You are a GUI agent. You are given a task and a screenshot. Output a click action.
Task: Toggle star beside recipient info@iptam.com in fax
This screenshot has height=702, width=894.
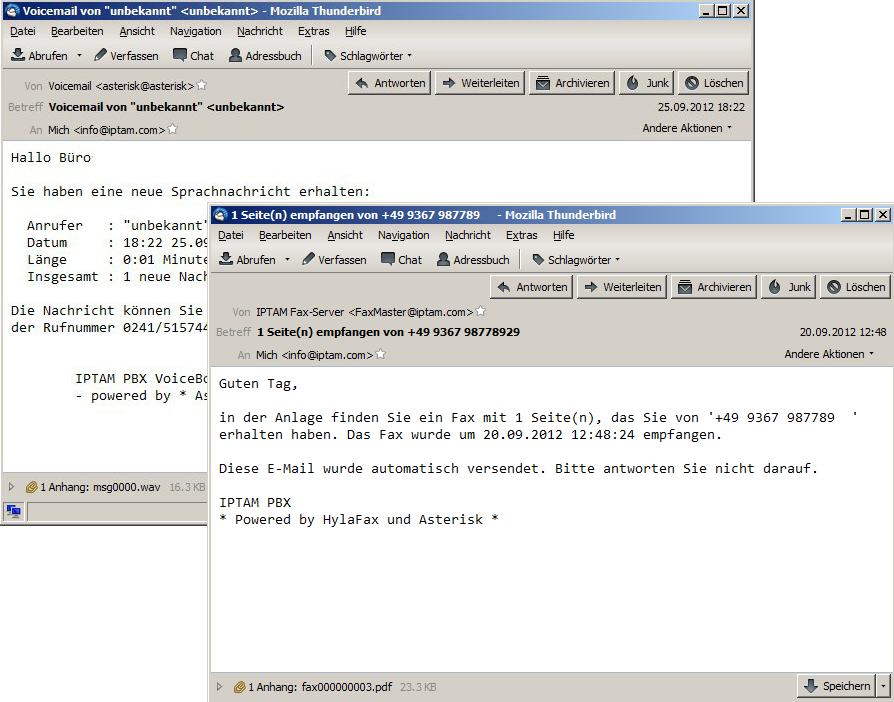[380, 355]
